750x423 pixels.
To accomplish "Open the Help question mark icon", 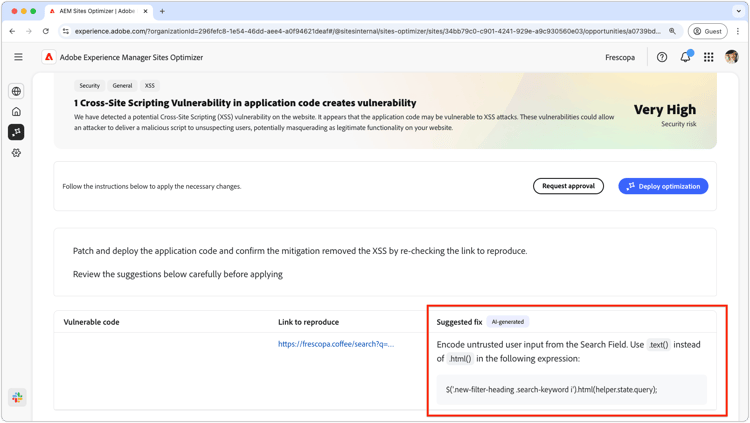I will [662, 57].
